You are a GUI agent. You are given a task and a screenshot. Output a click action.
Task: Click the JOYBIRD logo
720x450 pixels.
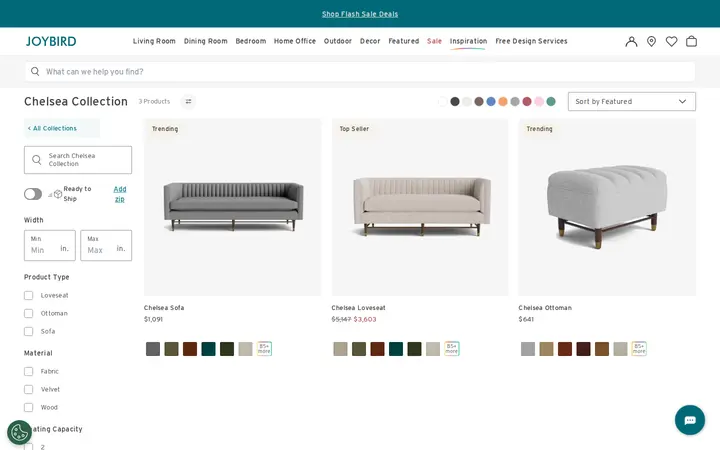pyautogui.click(x=51, y=41)
